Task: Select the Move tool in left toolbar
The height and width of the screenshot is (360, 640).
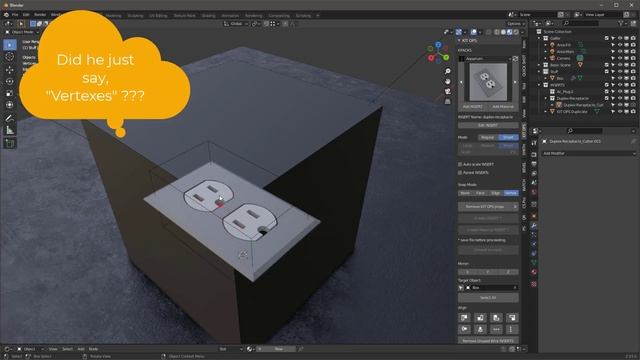Action: (x=10, y=69)
